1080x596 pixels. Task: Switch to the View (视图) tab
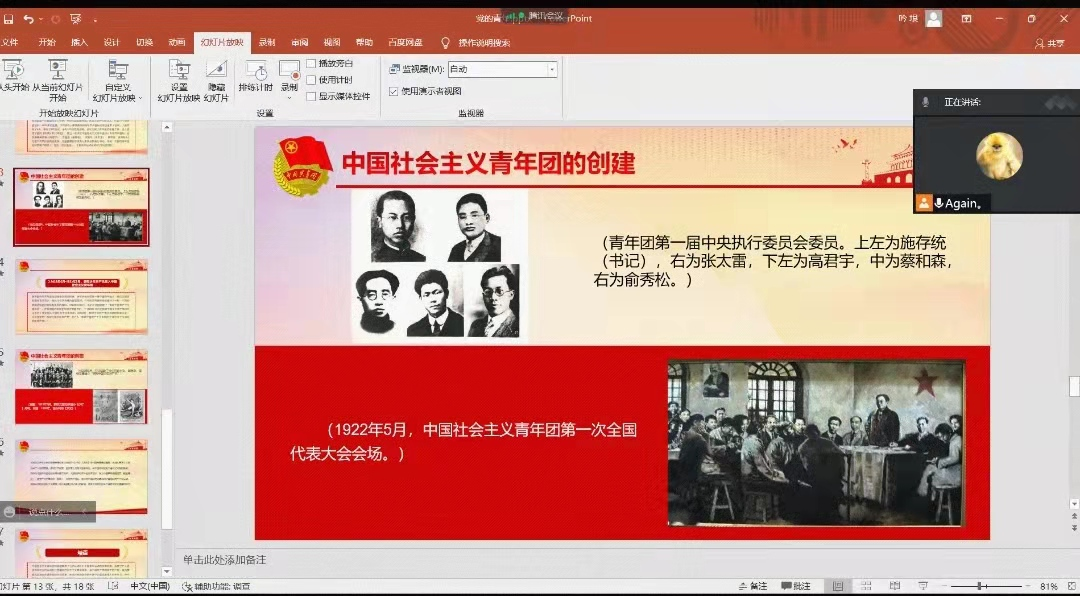click(332, 43)
